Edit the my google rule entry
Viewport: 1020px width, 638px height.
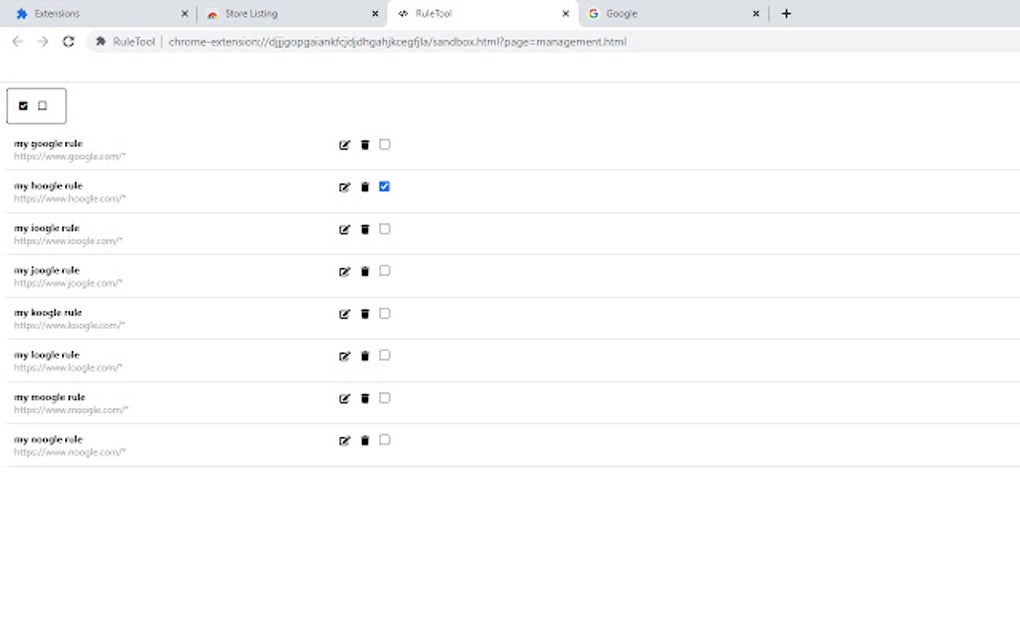pos(345,145)
